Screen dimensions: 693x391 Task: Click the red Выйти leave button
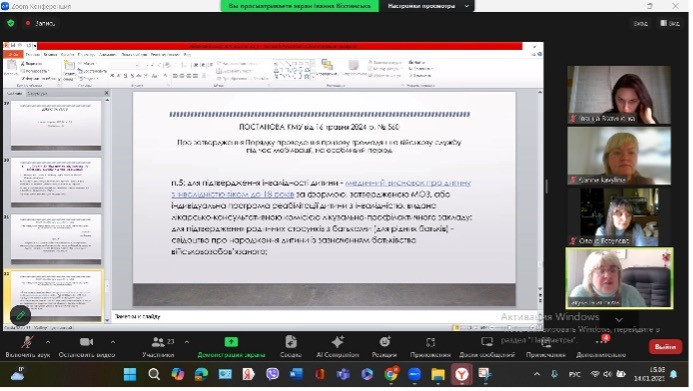(x=665, y=347)
